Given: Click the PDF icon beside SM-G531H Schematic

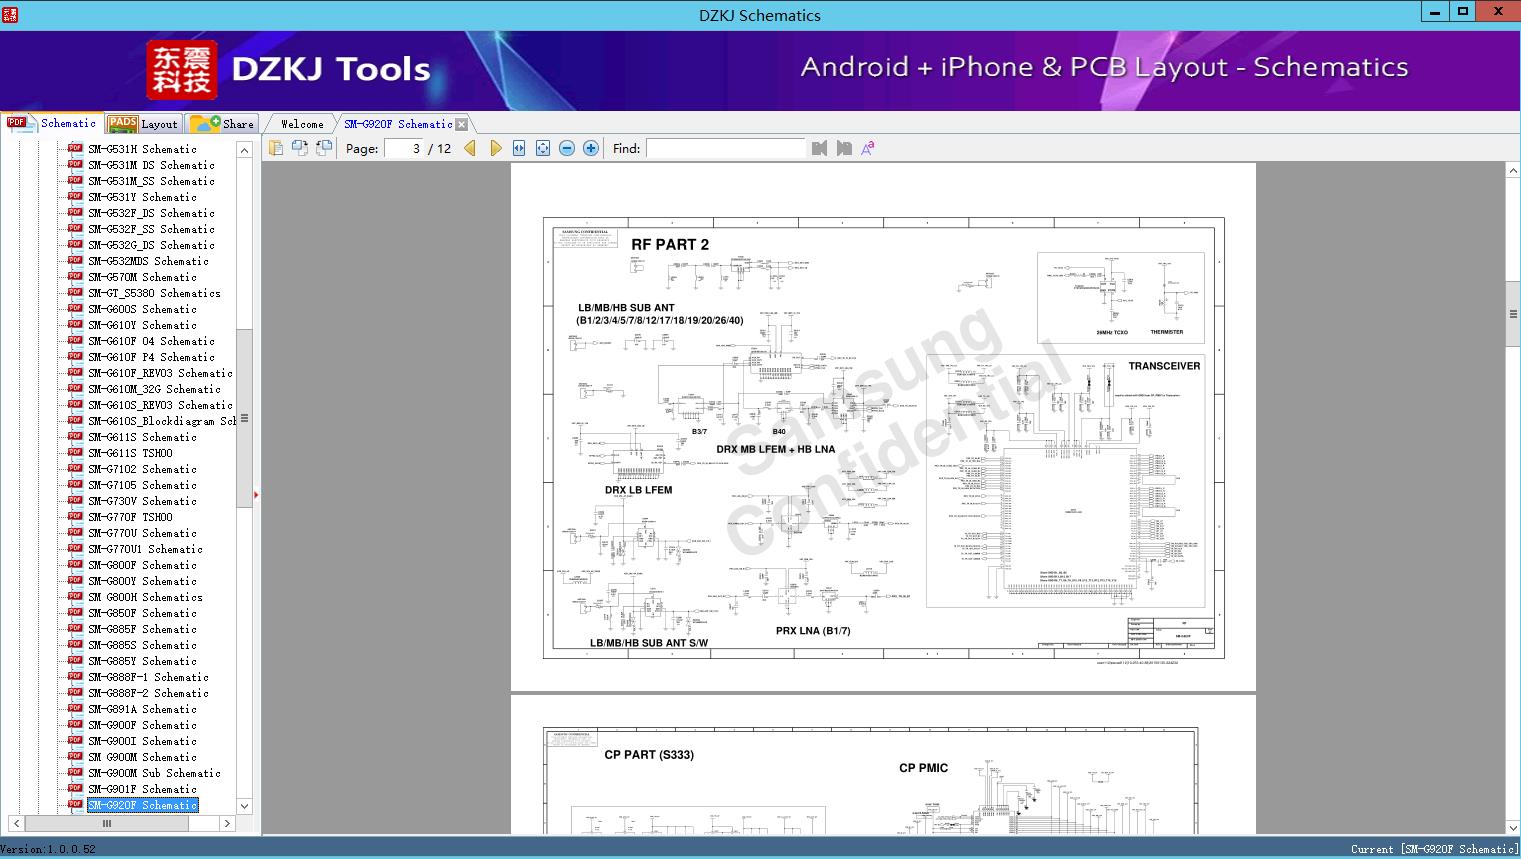Looking at the screenshot, I should pyautogui.click(x=75, y=148).
